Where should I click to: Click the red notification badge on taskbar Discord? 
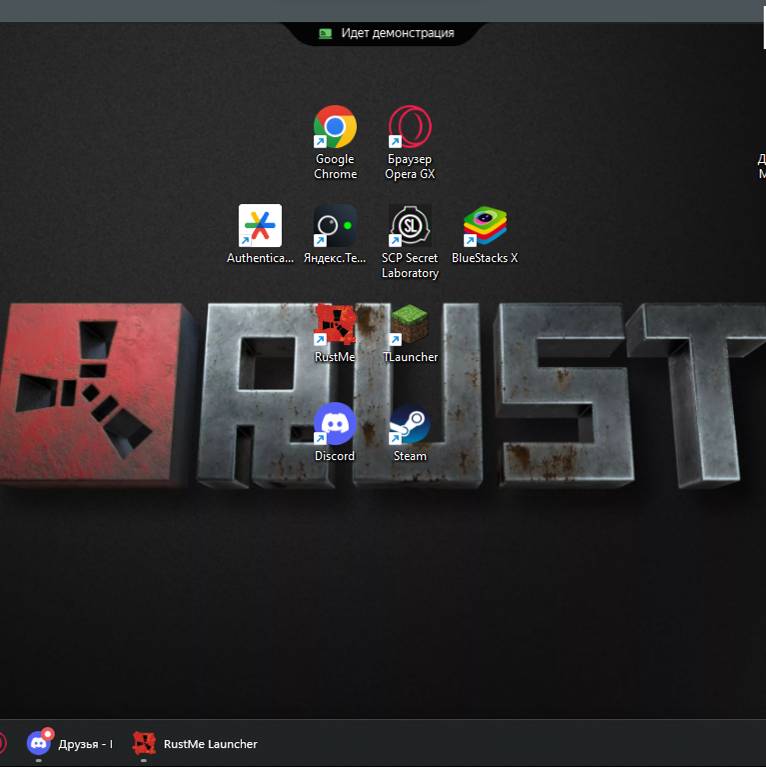tap(47, 734)
